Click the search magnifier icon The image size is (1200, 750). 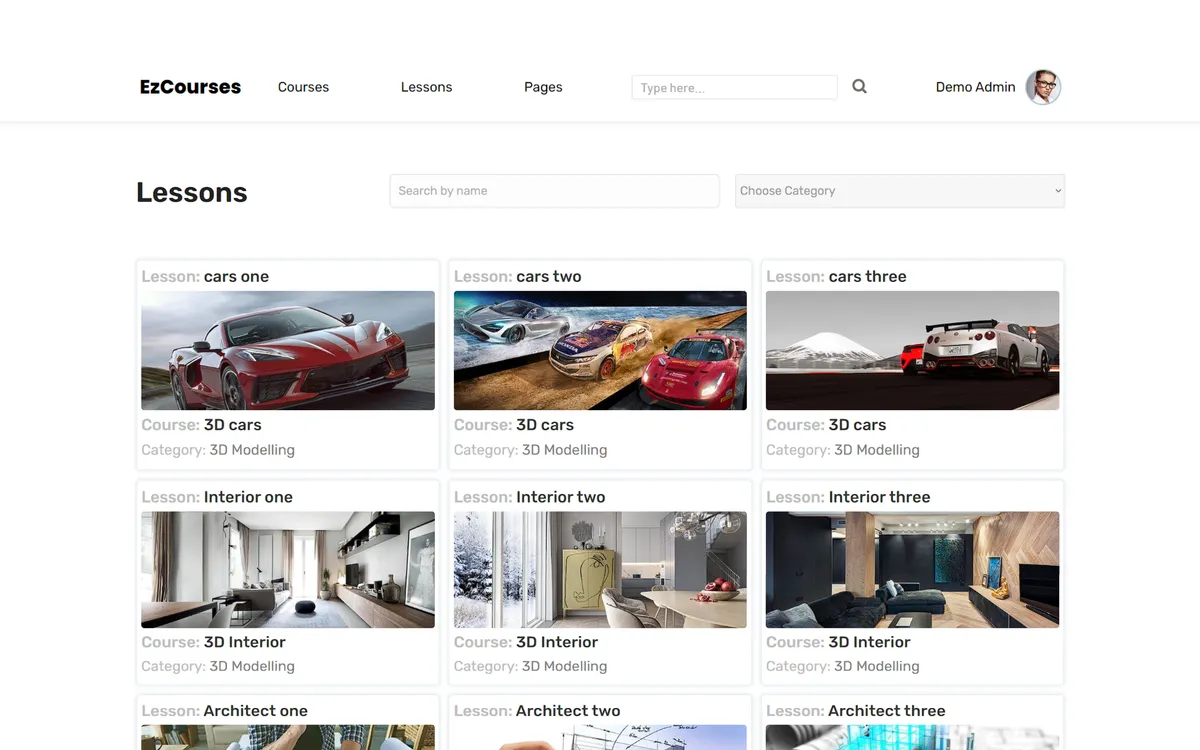point(859,87)
